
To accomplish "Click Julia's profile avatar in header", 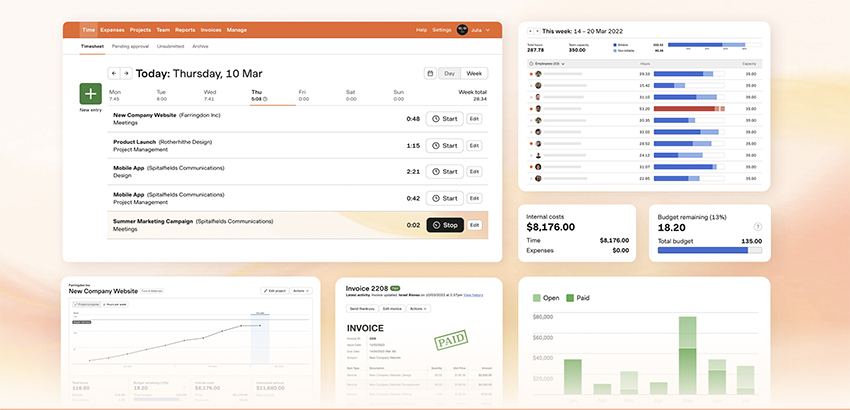I will pyautogui.click(x=462, y=30).
